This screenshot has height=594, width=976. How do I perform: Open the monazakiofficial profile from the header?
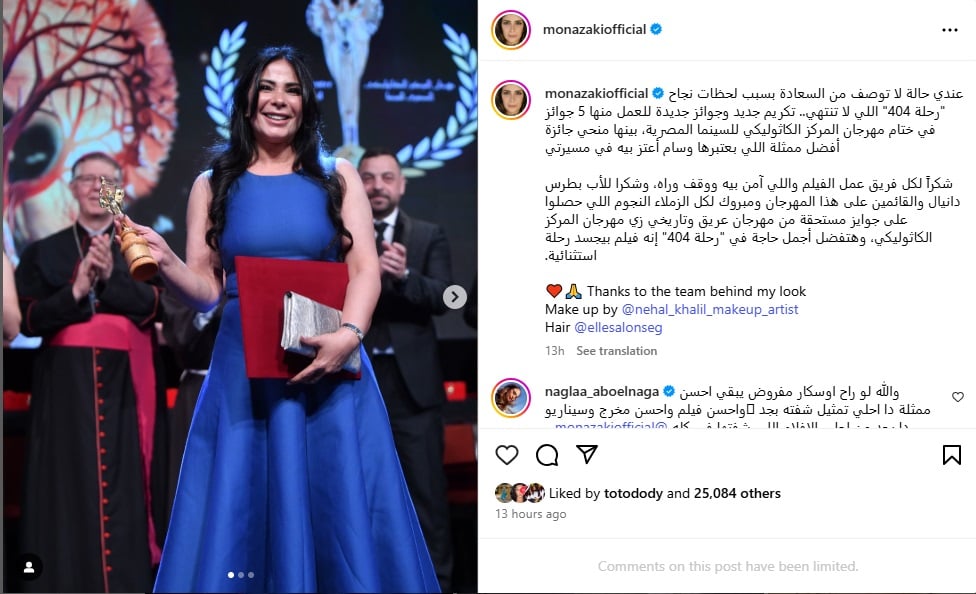(x=594, y=29)
